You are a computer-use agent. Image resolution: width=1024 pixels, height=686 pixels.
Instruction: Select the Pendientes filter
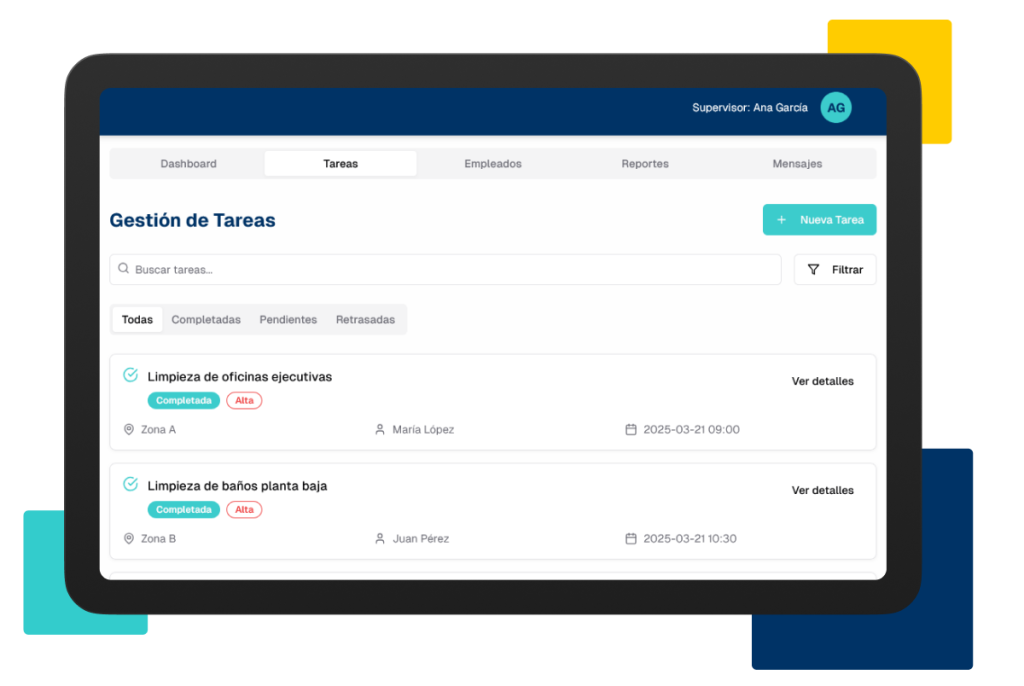(x=288, y=319)
